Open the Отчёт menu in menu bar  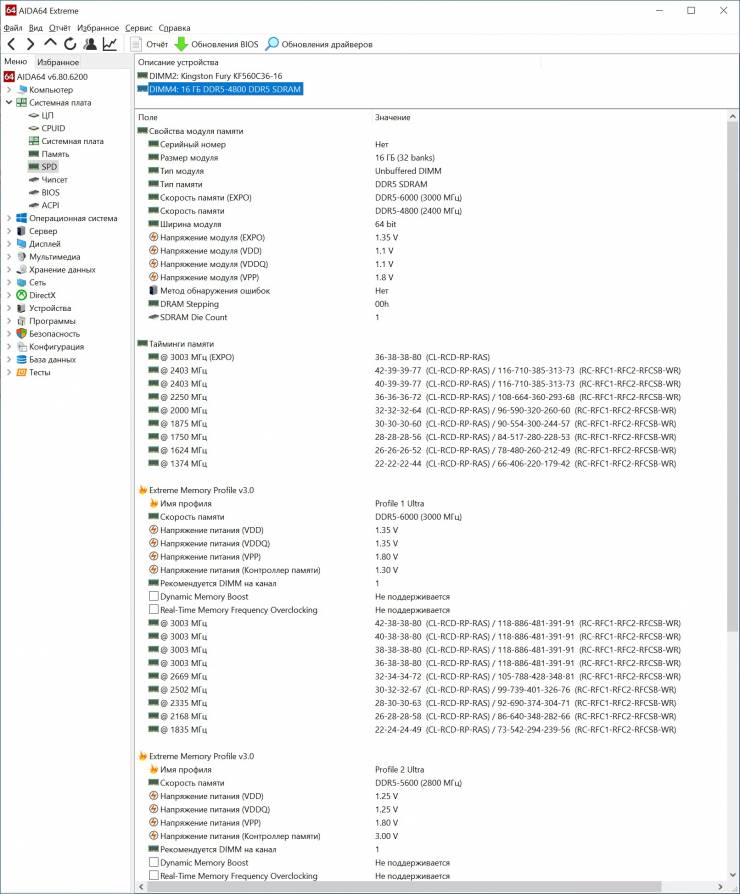pos(59,27)
